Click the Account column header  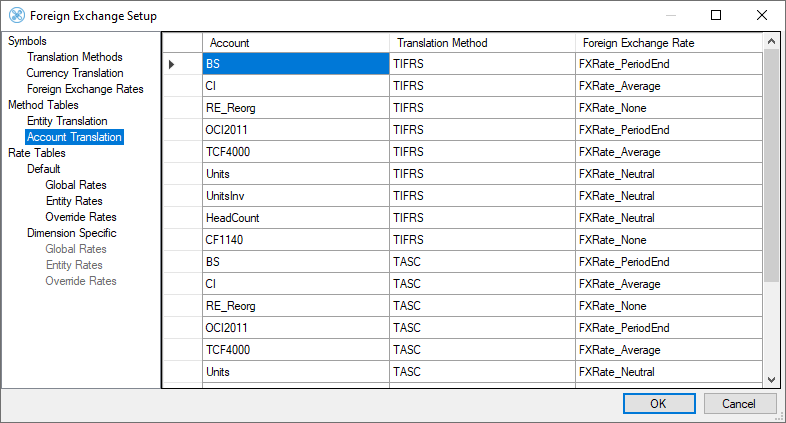tap(296, 43)
